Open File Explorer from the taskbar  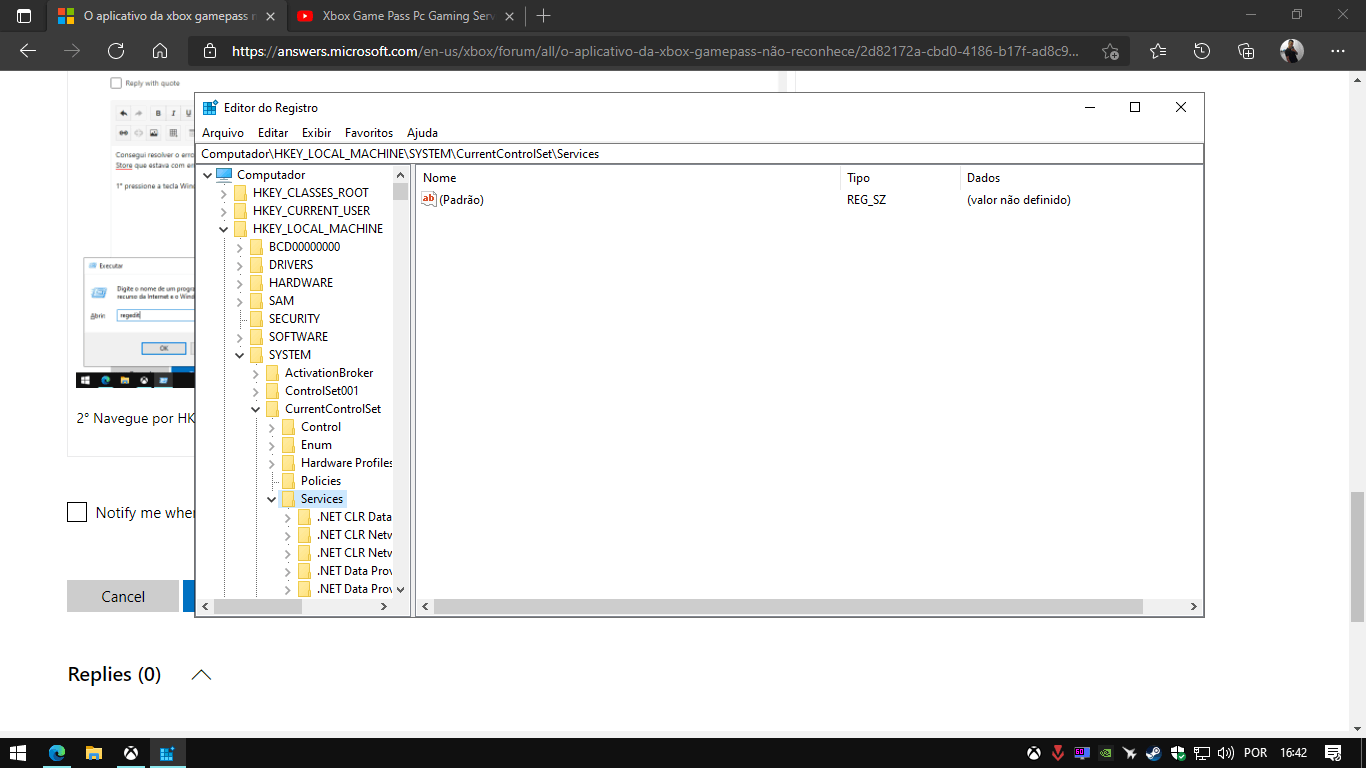(x=94, y=753)
